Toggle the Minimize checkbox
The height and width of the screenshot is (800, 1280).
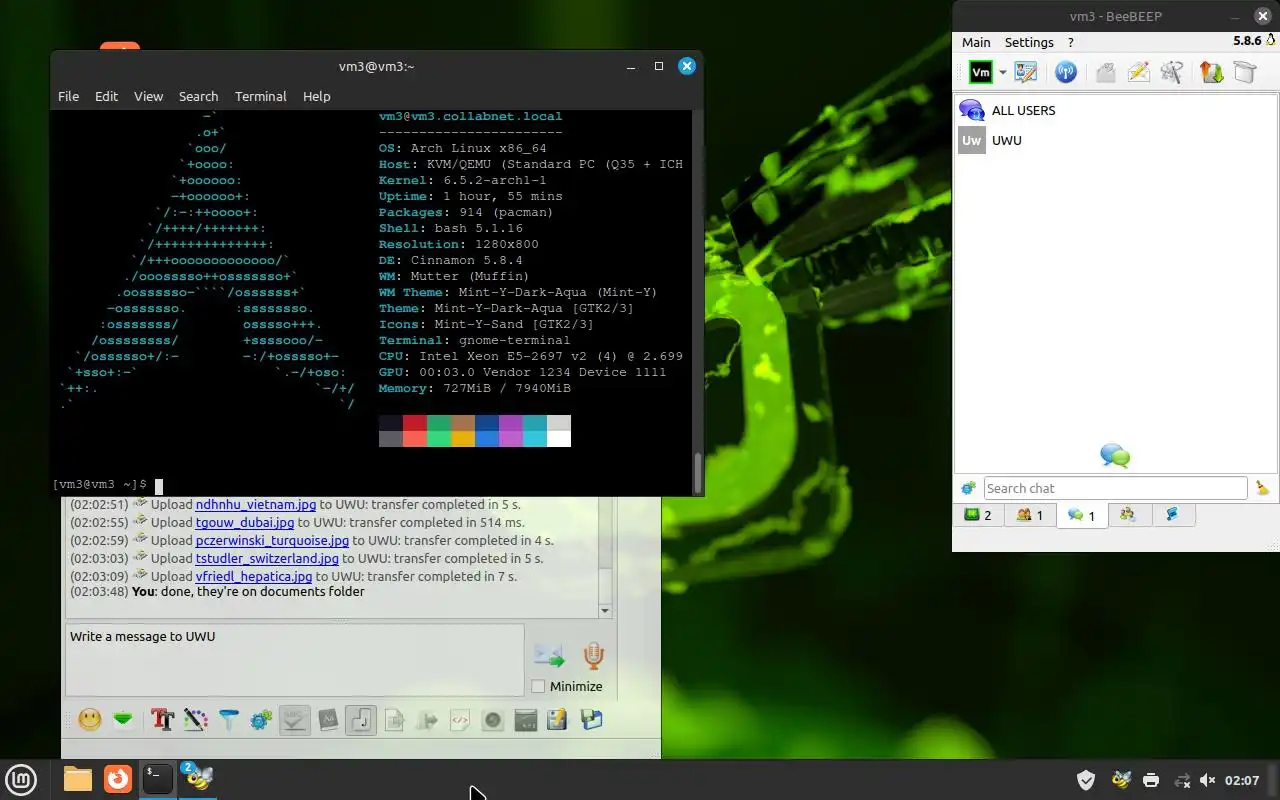538,686
